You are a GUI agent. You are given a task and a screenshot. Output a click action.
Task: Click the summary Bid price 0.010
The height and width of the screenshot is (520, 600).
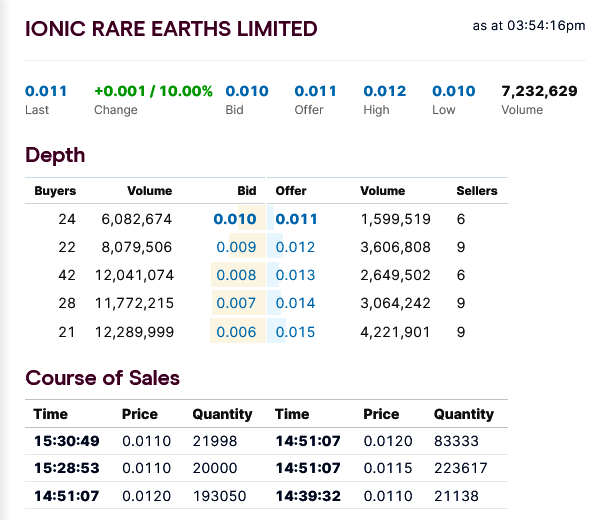247,91
